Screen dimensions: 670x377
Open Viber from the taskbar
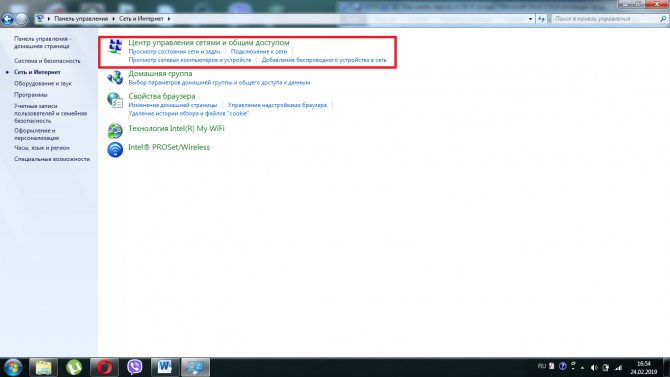tap(135, 367)
